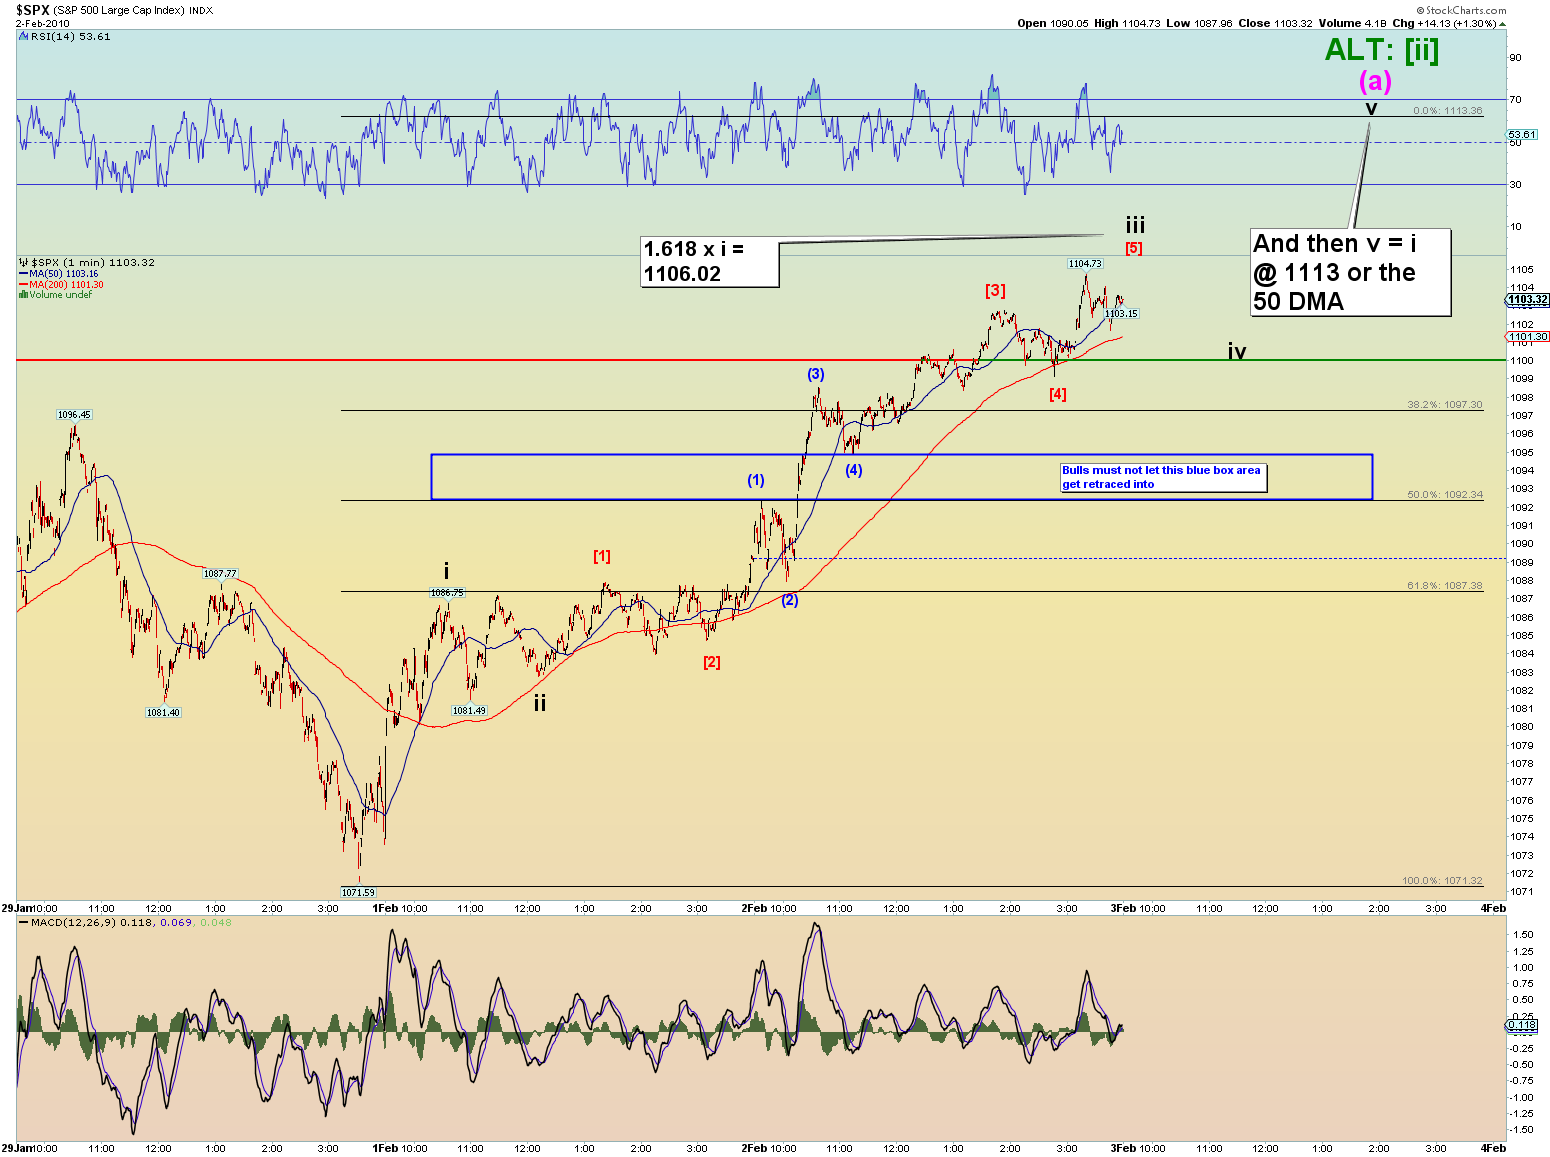Screen dimensions: 1550x1157
Task: Click the MA(50) 1103.16 legend entry
Action: [59, 273]
